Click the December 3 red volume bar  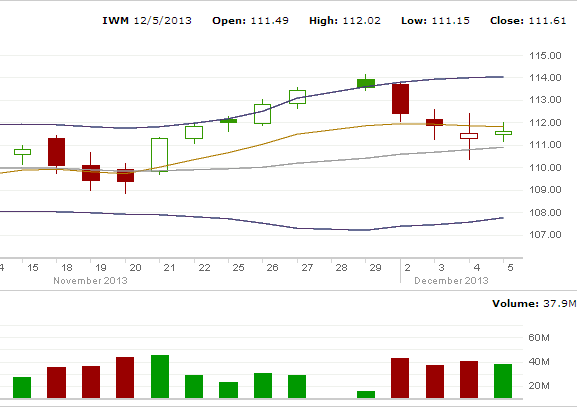point(435,382)
